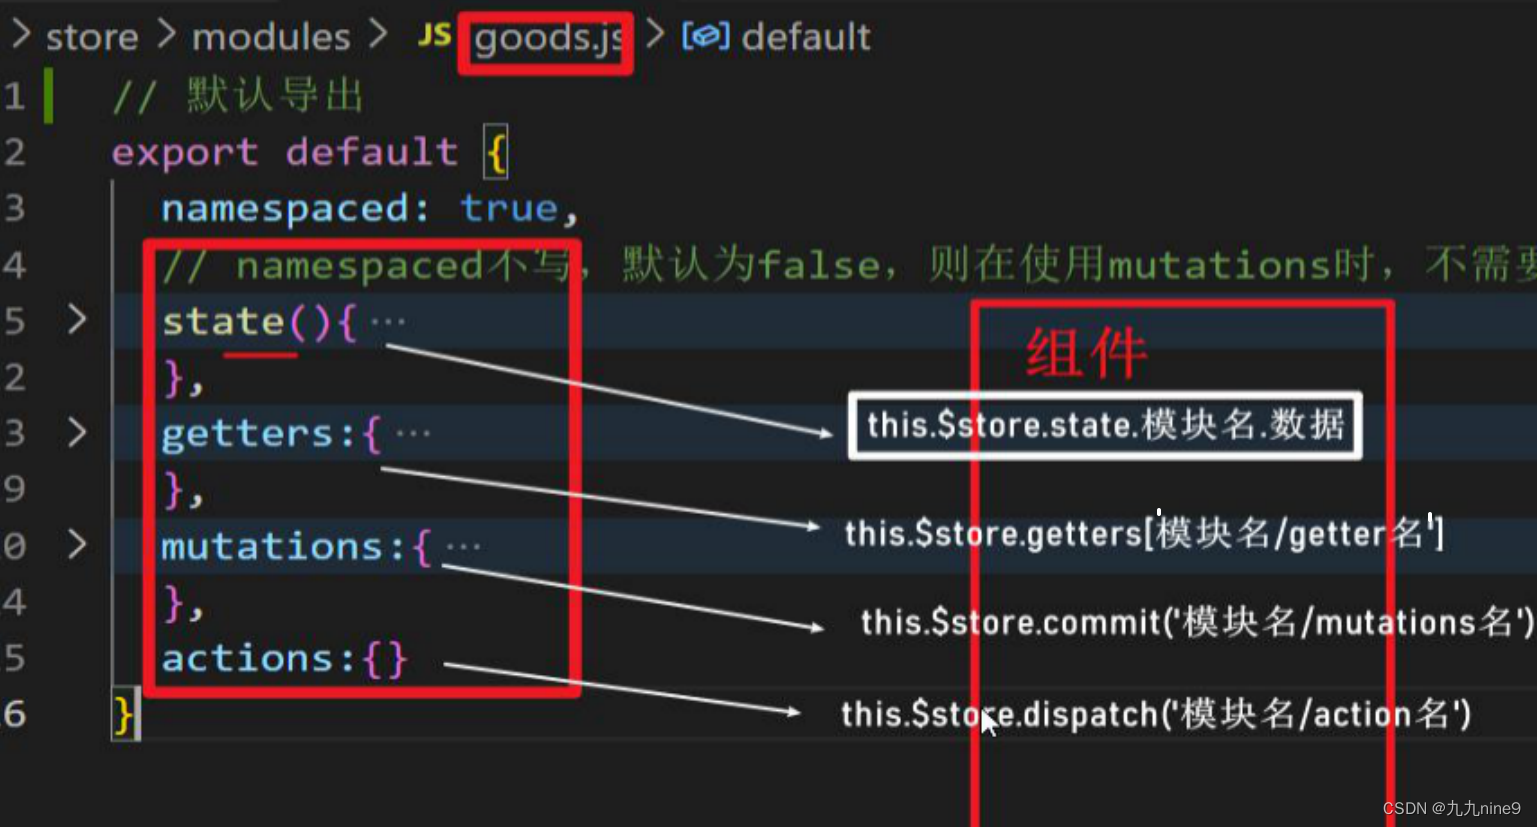Open the store breadcrumb segment
The height and width of the screenshot is (827, 1537).
(x=92, y=37)
